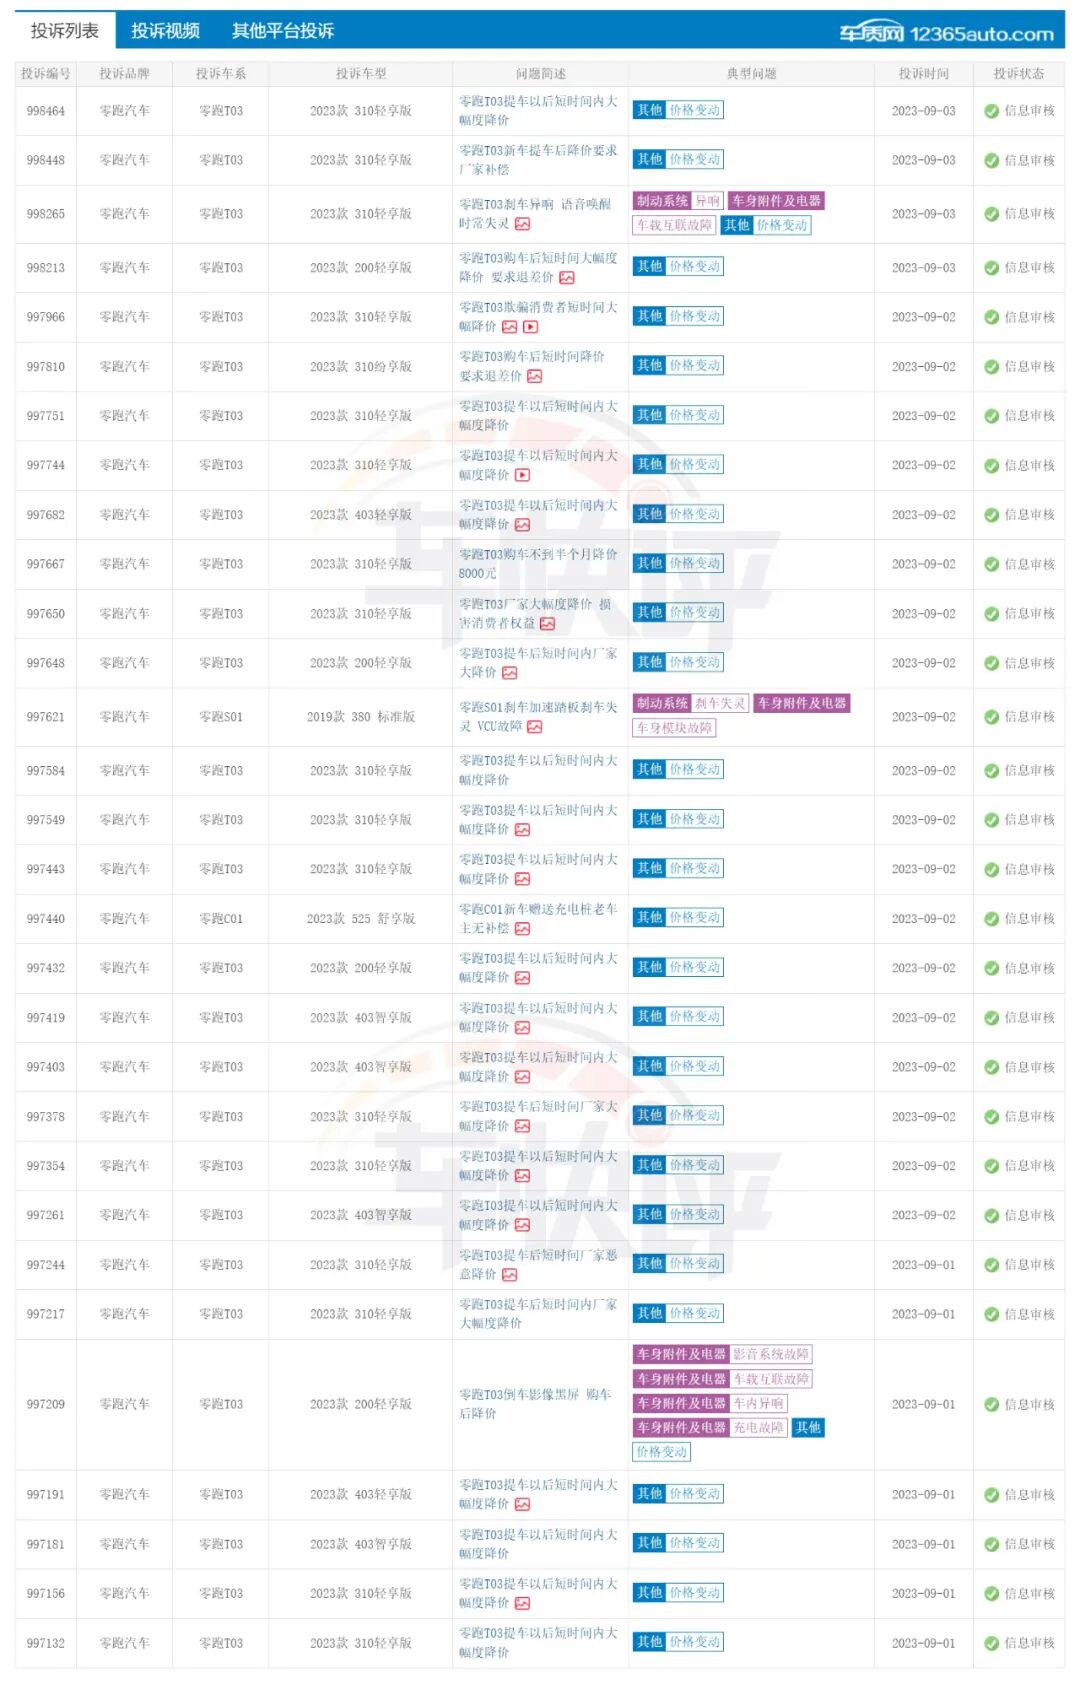Screen dimensions: 1080x1684
Task: Click 2023款 200轻享版 in row 997648
Action: (361, 663)
